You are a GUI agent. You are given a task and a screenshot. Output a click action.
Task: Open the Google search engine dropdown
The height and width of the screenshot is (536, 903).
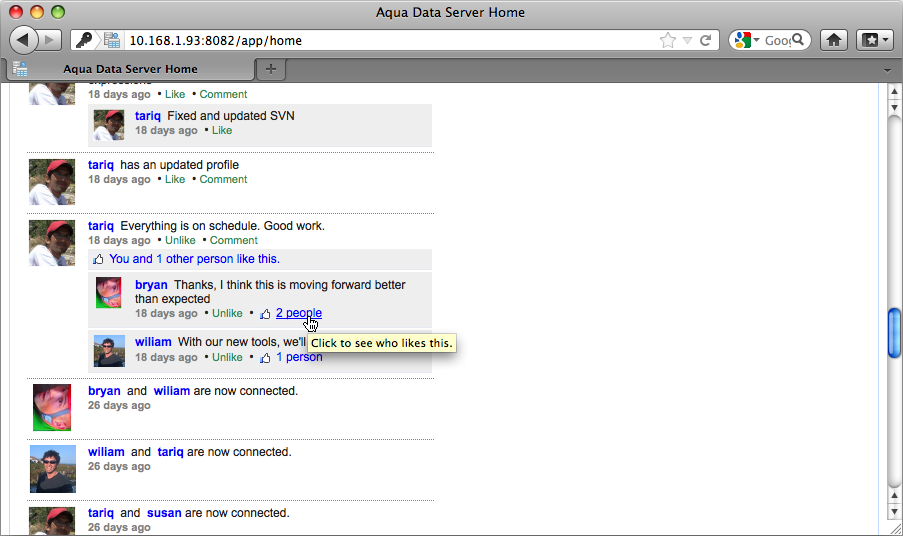coord(747,41)
